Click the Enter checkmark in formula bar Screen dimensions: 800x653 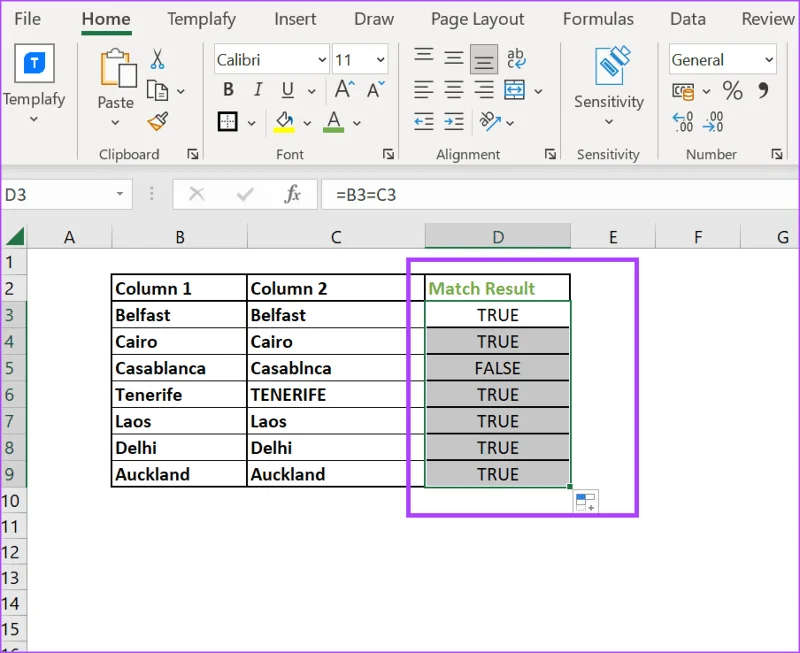pos(245,194)
